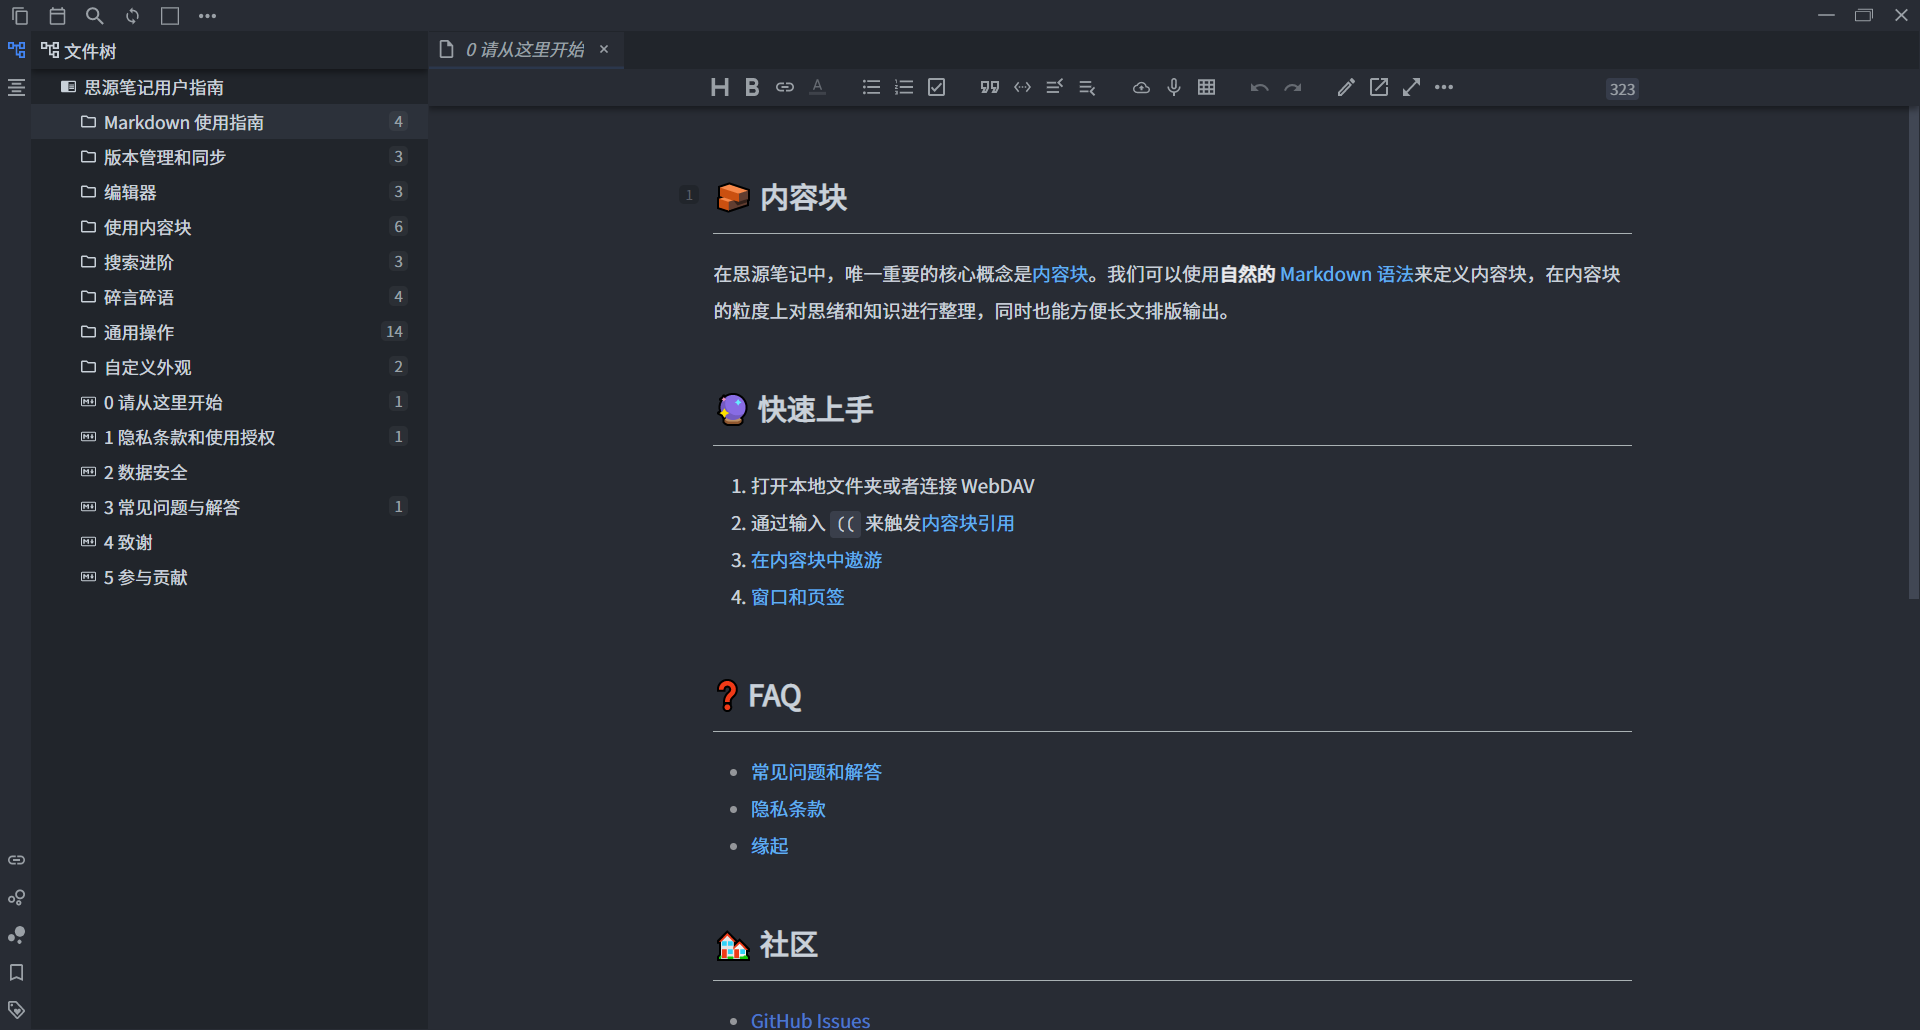
Task: Click the calendar icon in the top bar
Action: coord(57,16)
